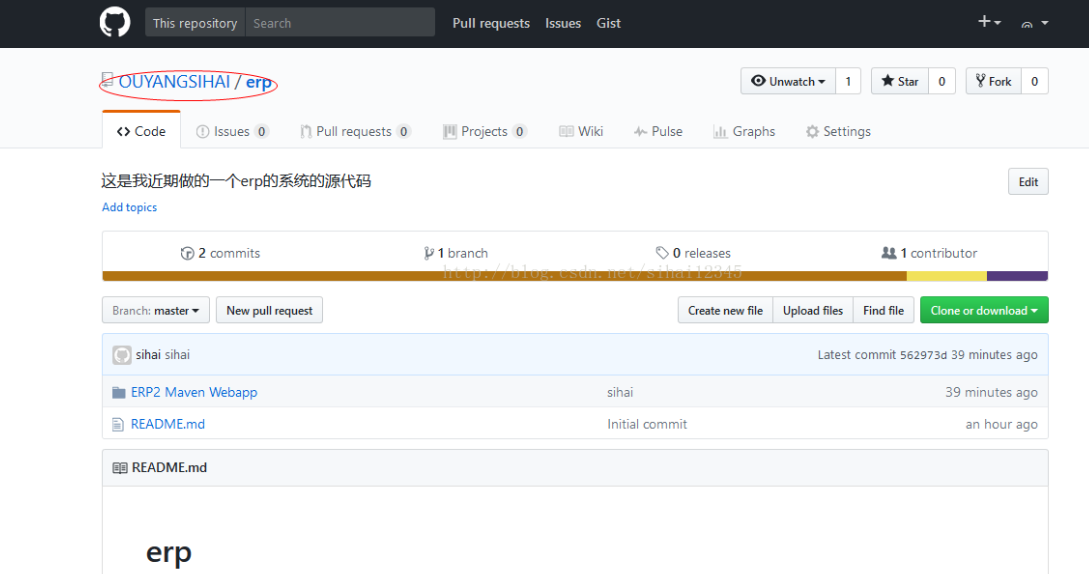Screen dimensions: 1089x574
Task: Open the 'Initial commit' message link
Action: click(x=647, y=424)
